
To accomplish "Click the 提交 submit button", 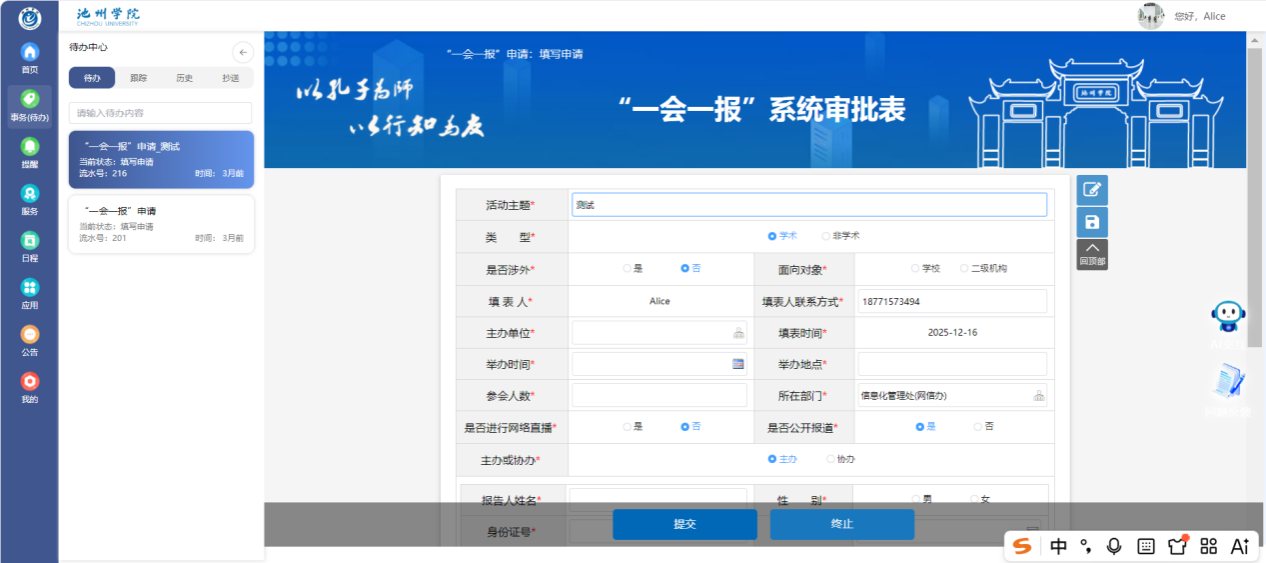I will point(684,524).
